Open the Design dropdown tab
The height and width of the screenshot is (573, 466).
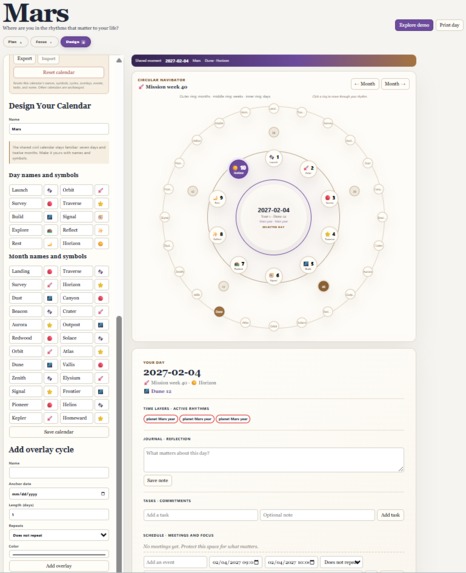[x=76, y=42]
